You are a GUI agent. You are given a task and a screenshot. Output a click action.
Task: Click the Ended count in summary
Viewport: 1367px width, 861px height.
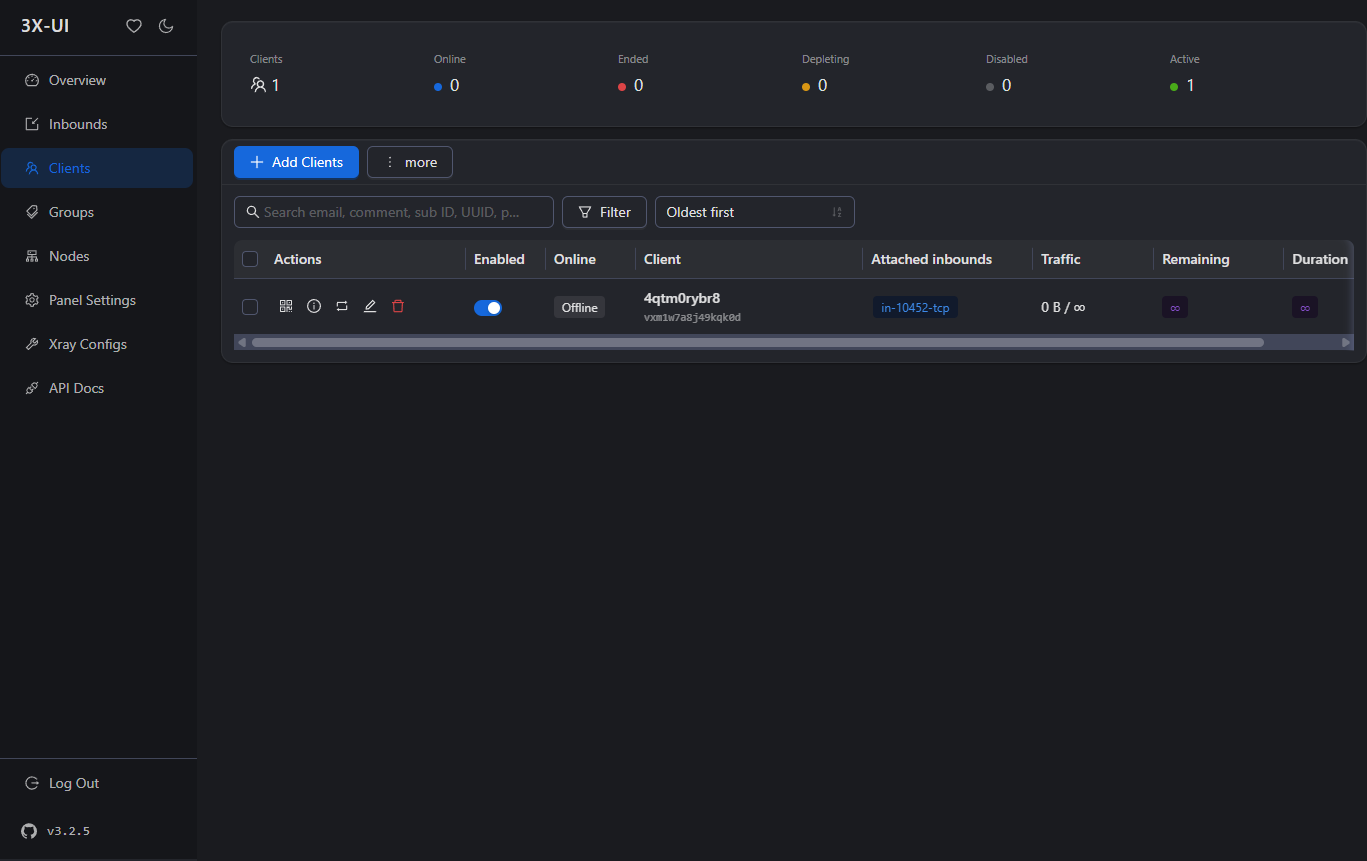638,85
